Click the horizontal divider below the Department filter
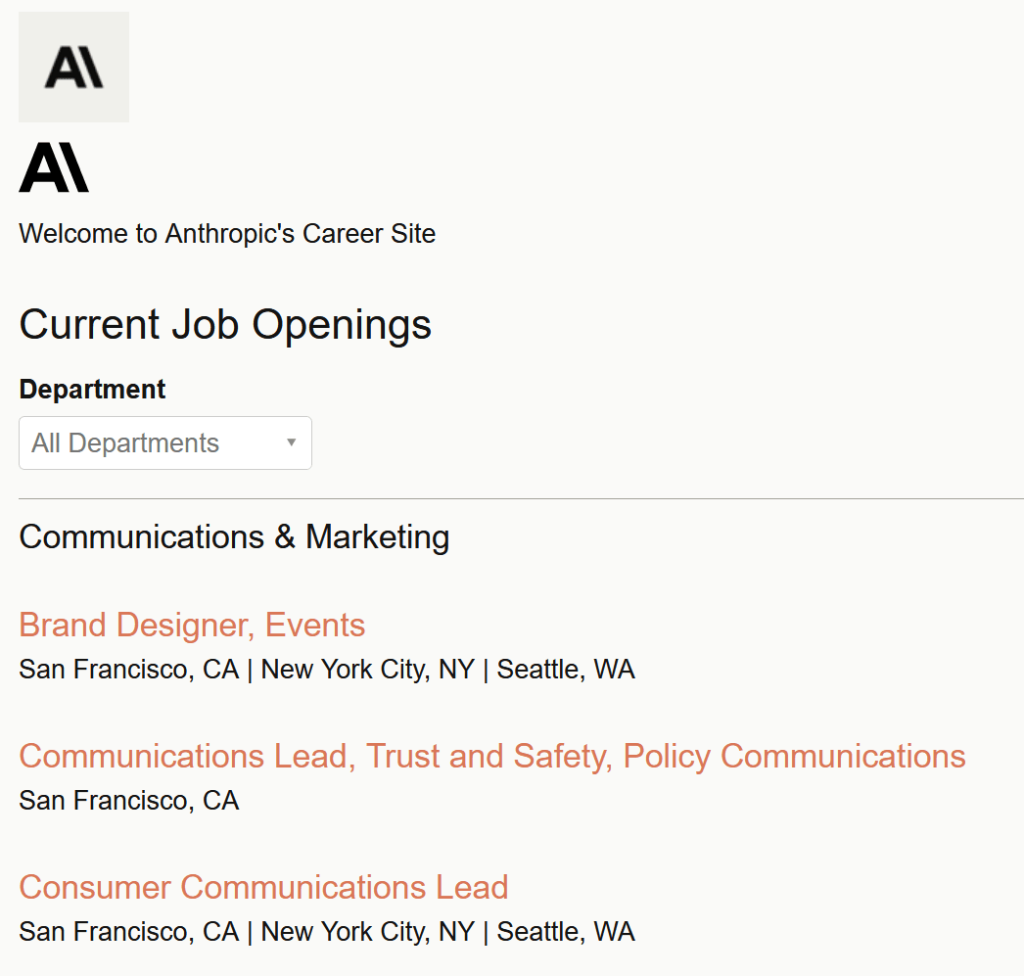 520,498
